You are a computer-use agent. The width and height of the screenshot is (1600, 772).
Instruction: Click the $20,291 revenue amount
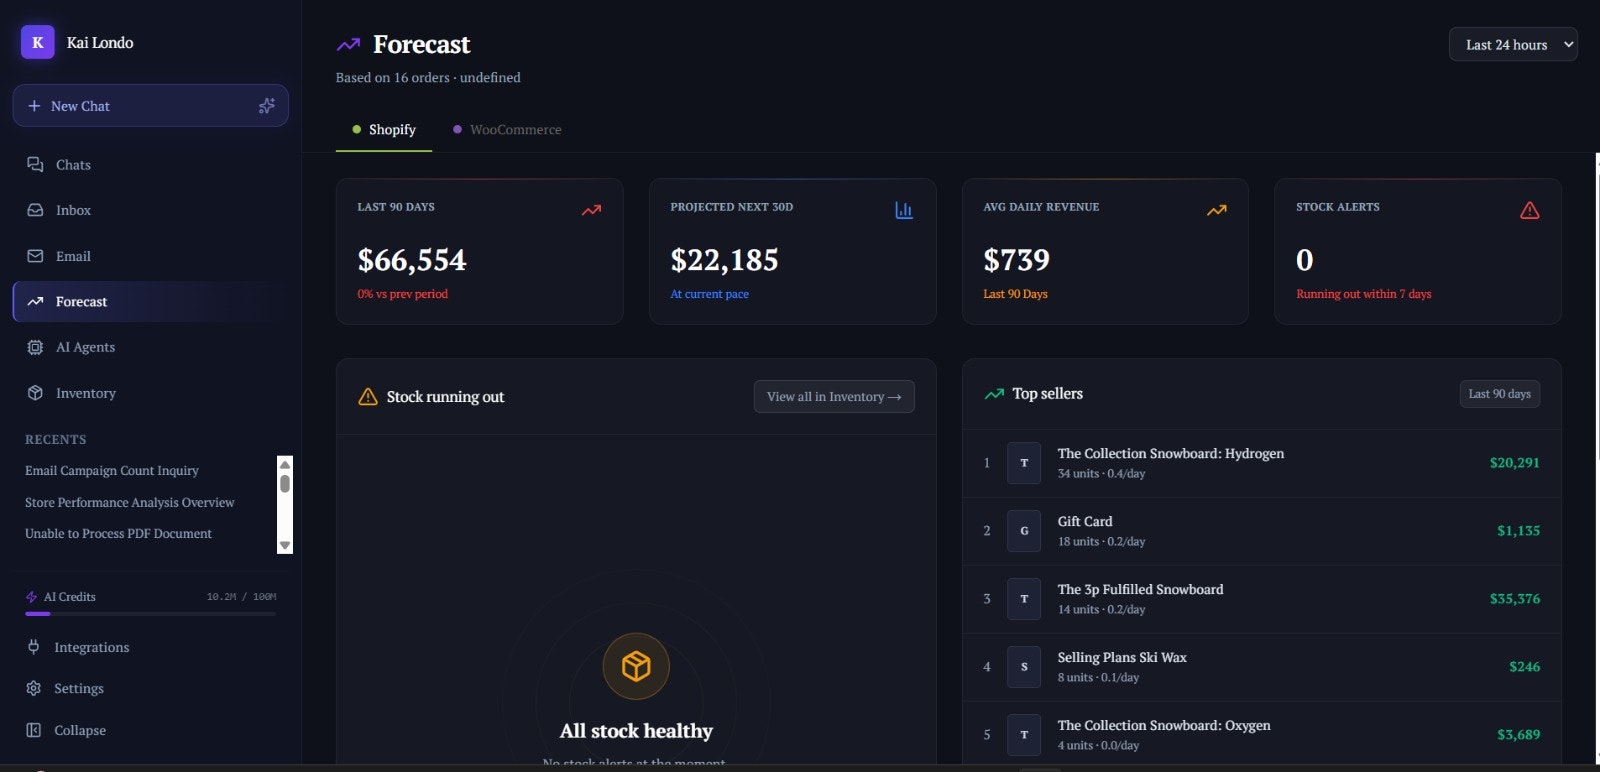point(1515,463)
